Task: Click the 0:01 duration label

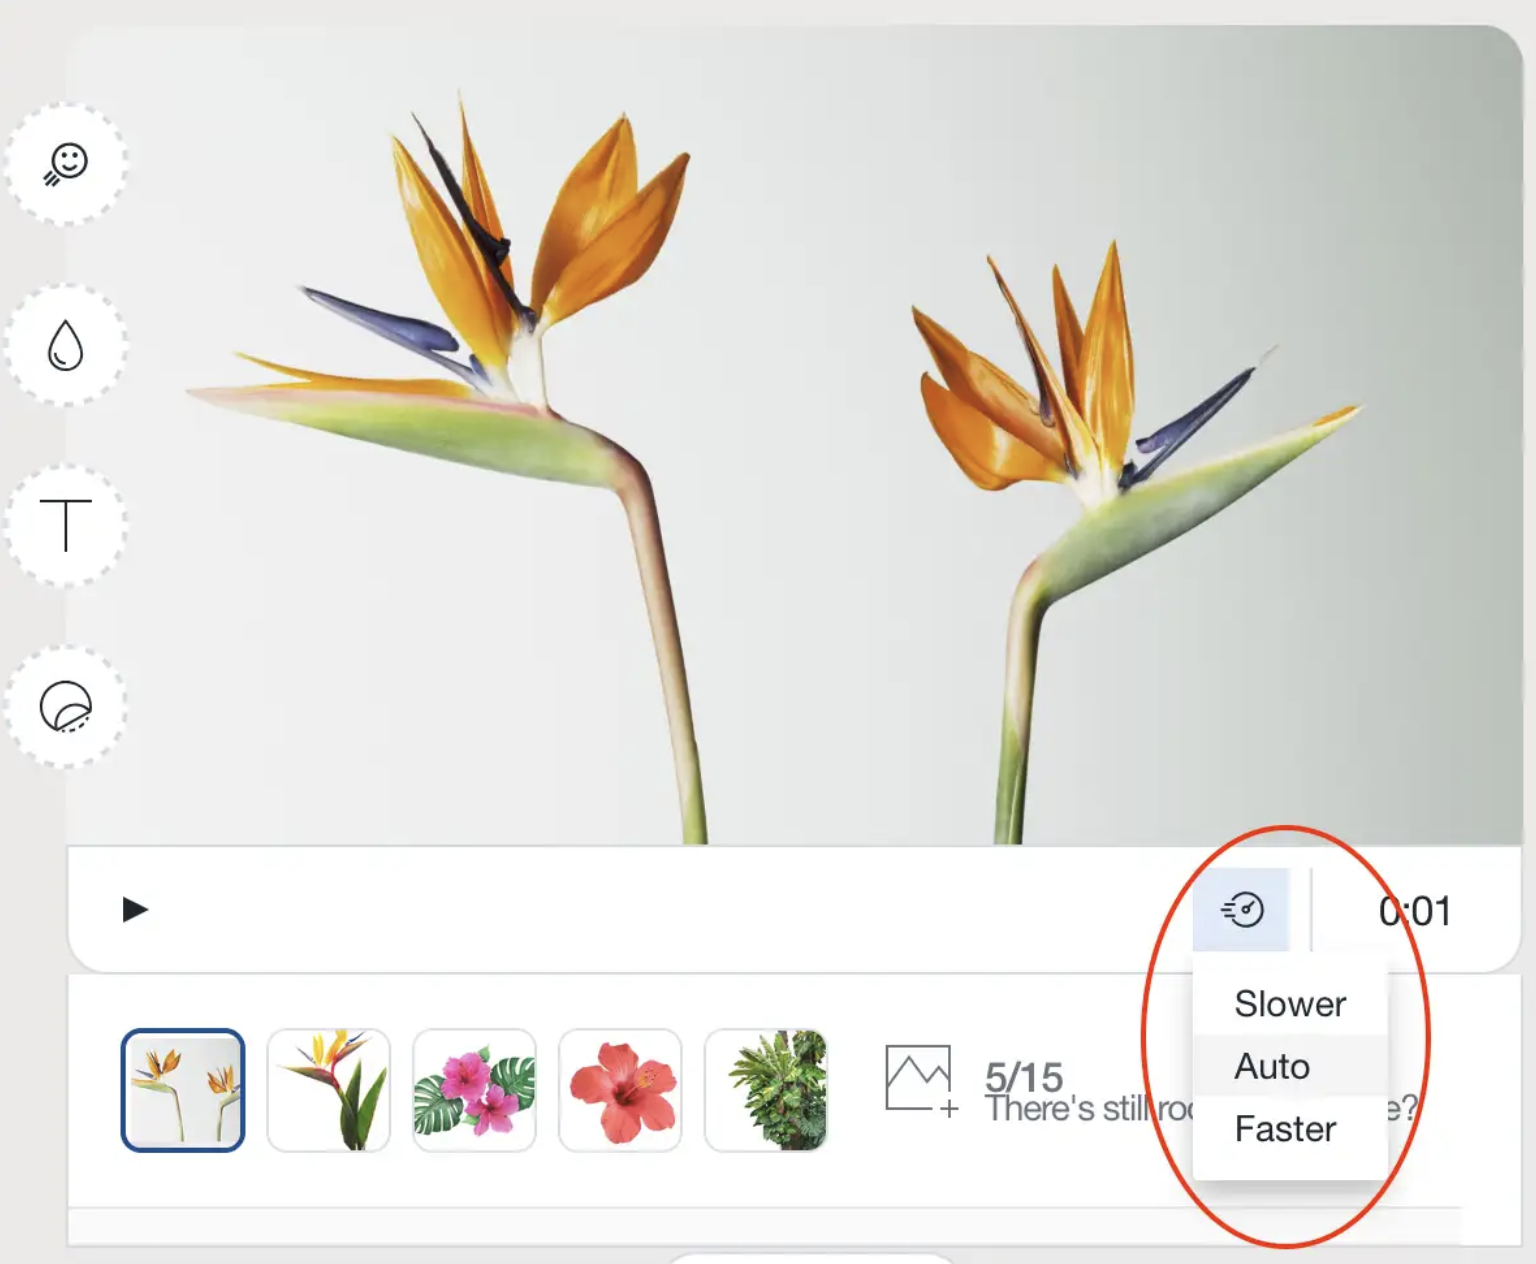Action: point(1414,911)
